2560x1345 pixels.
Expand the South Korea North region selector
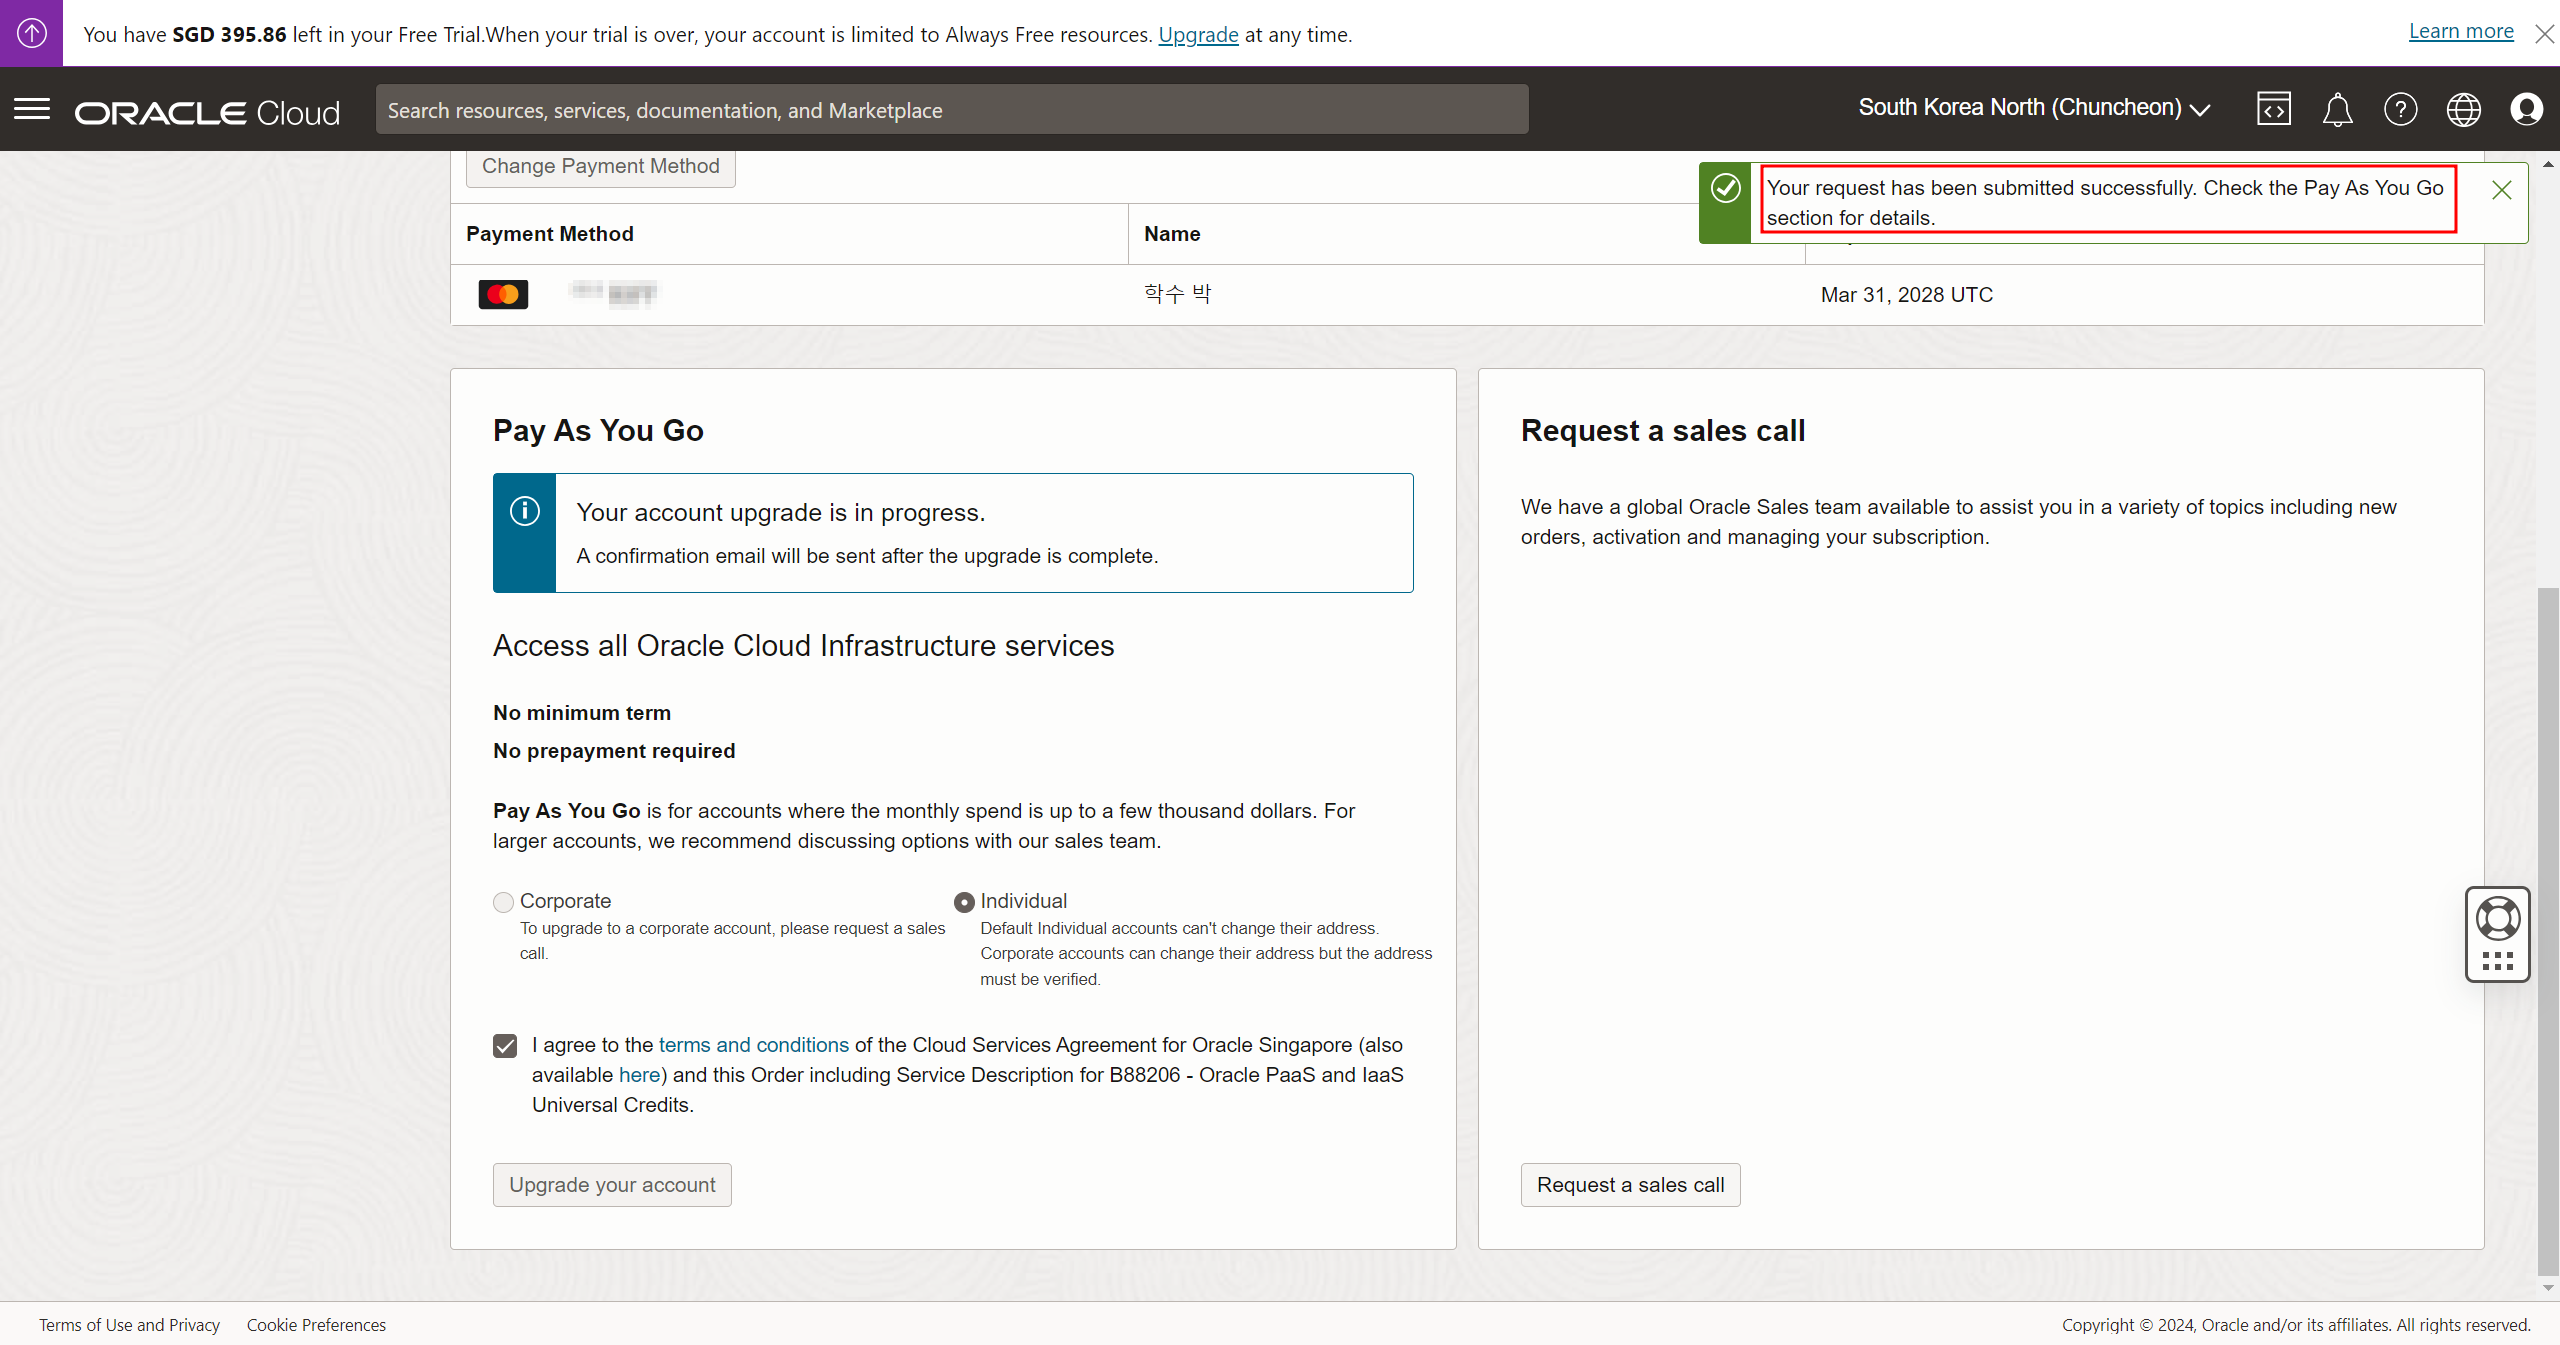click(2034, 108)
